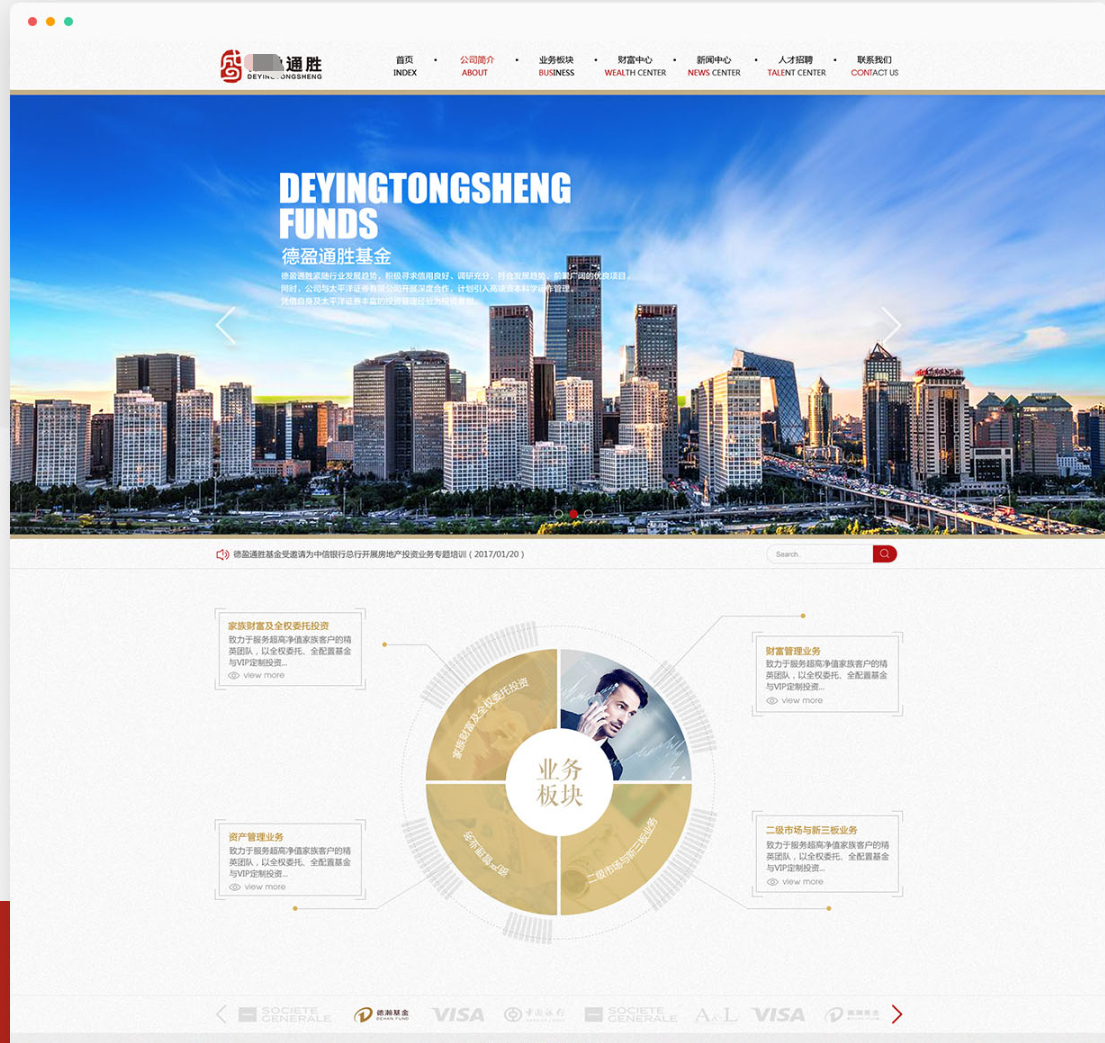Go to previous banner slide arrow

tap(226, 326)
